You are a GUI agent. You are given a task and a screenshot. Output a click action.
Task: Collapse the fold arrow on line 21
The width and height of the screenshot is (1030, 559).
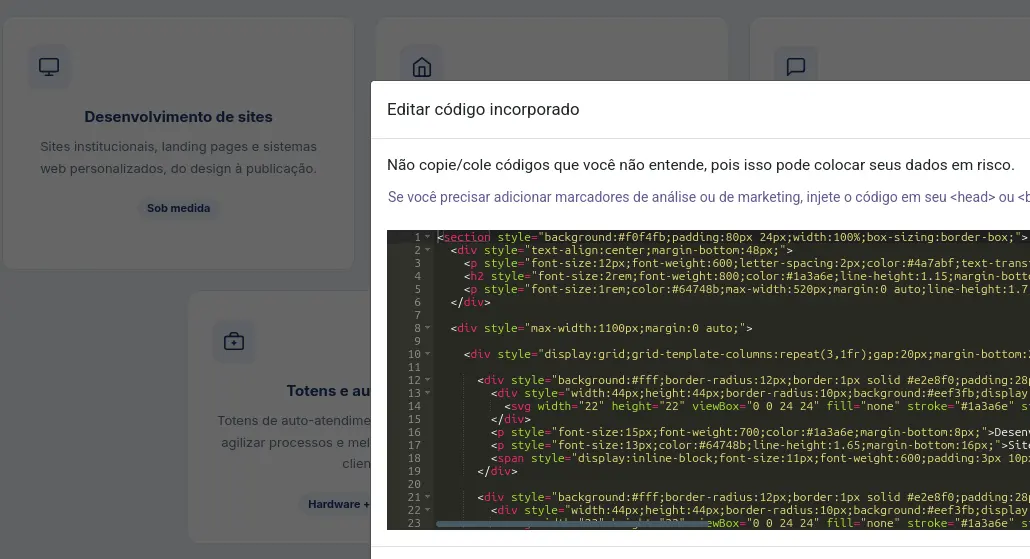pos(428,497)
